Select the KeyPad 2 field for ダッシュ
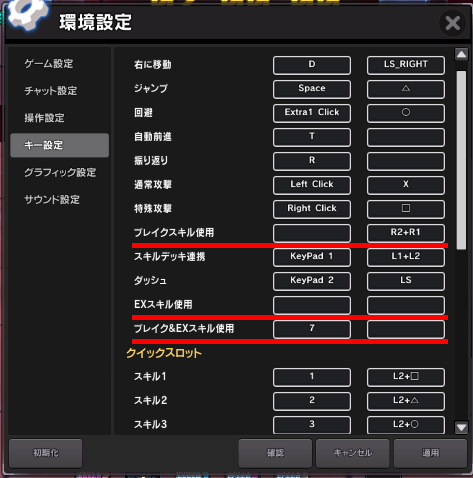 point(312,281)
